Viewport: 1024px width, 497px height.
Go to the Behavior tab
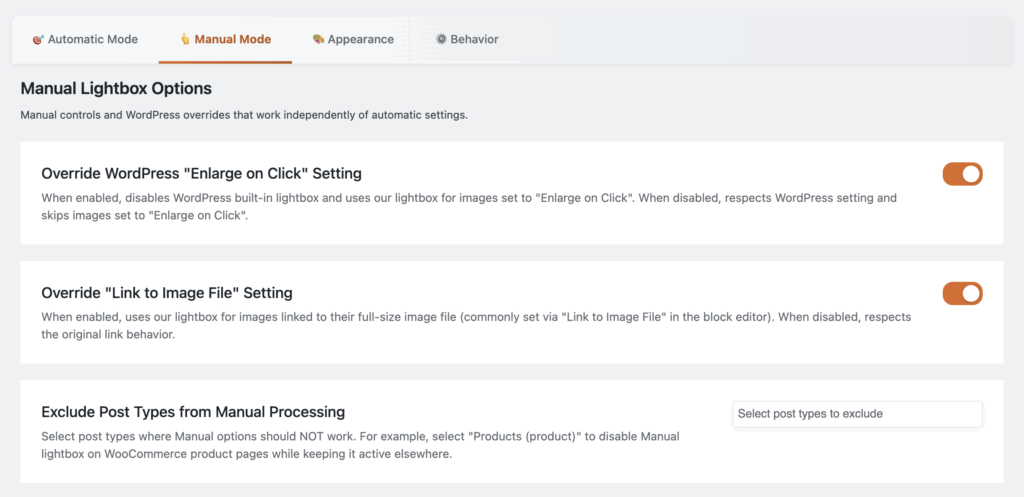474,40
